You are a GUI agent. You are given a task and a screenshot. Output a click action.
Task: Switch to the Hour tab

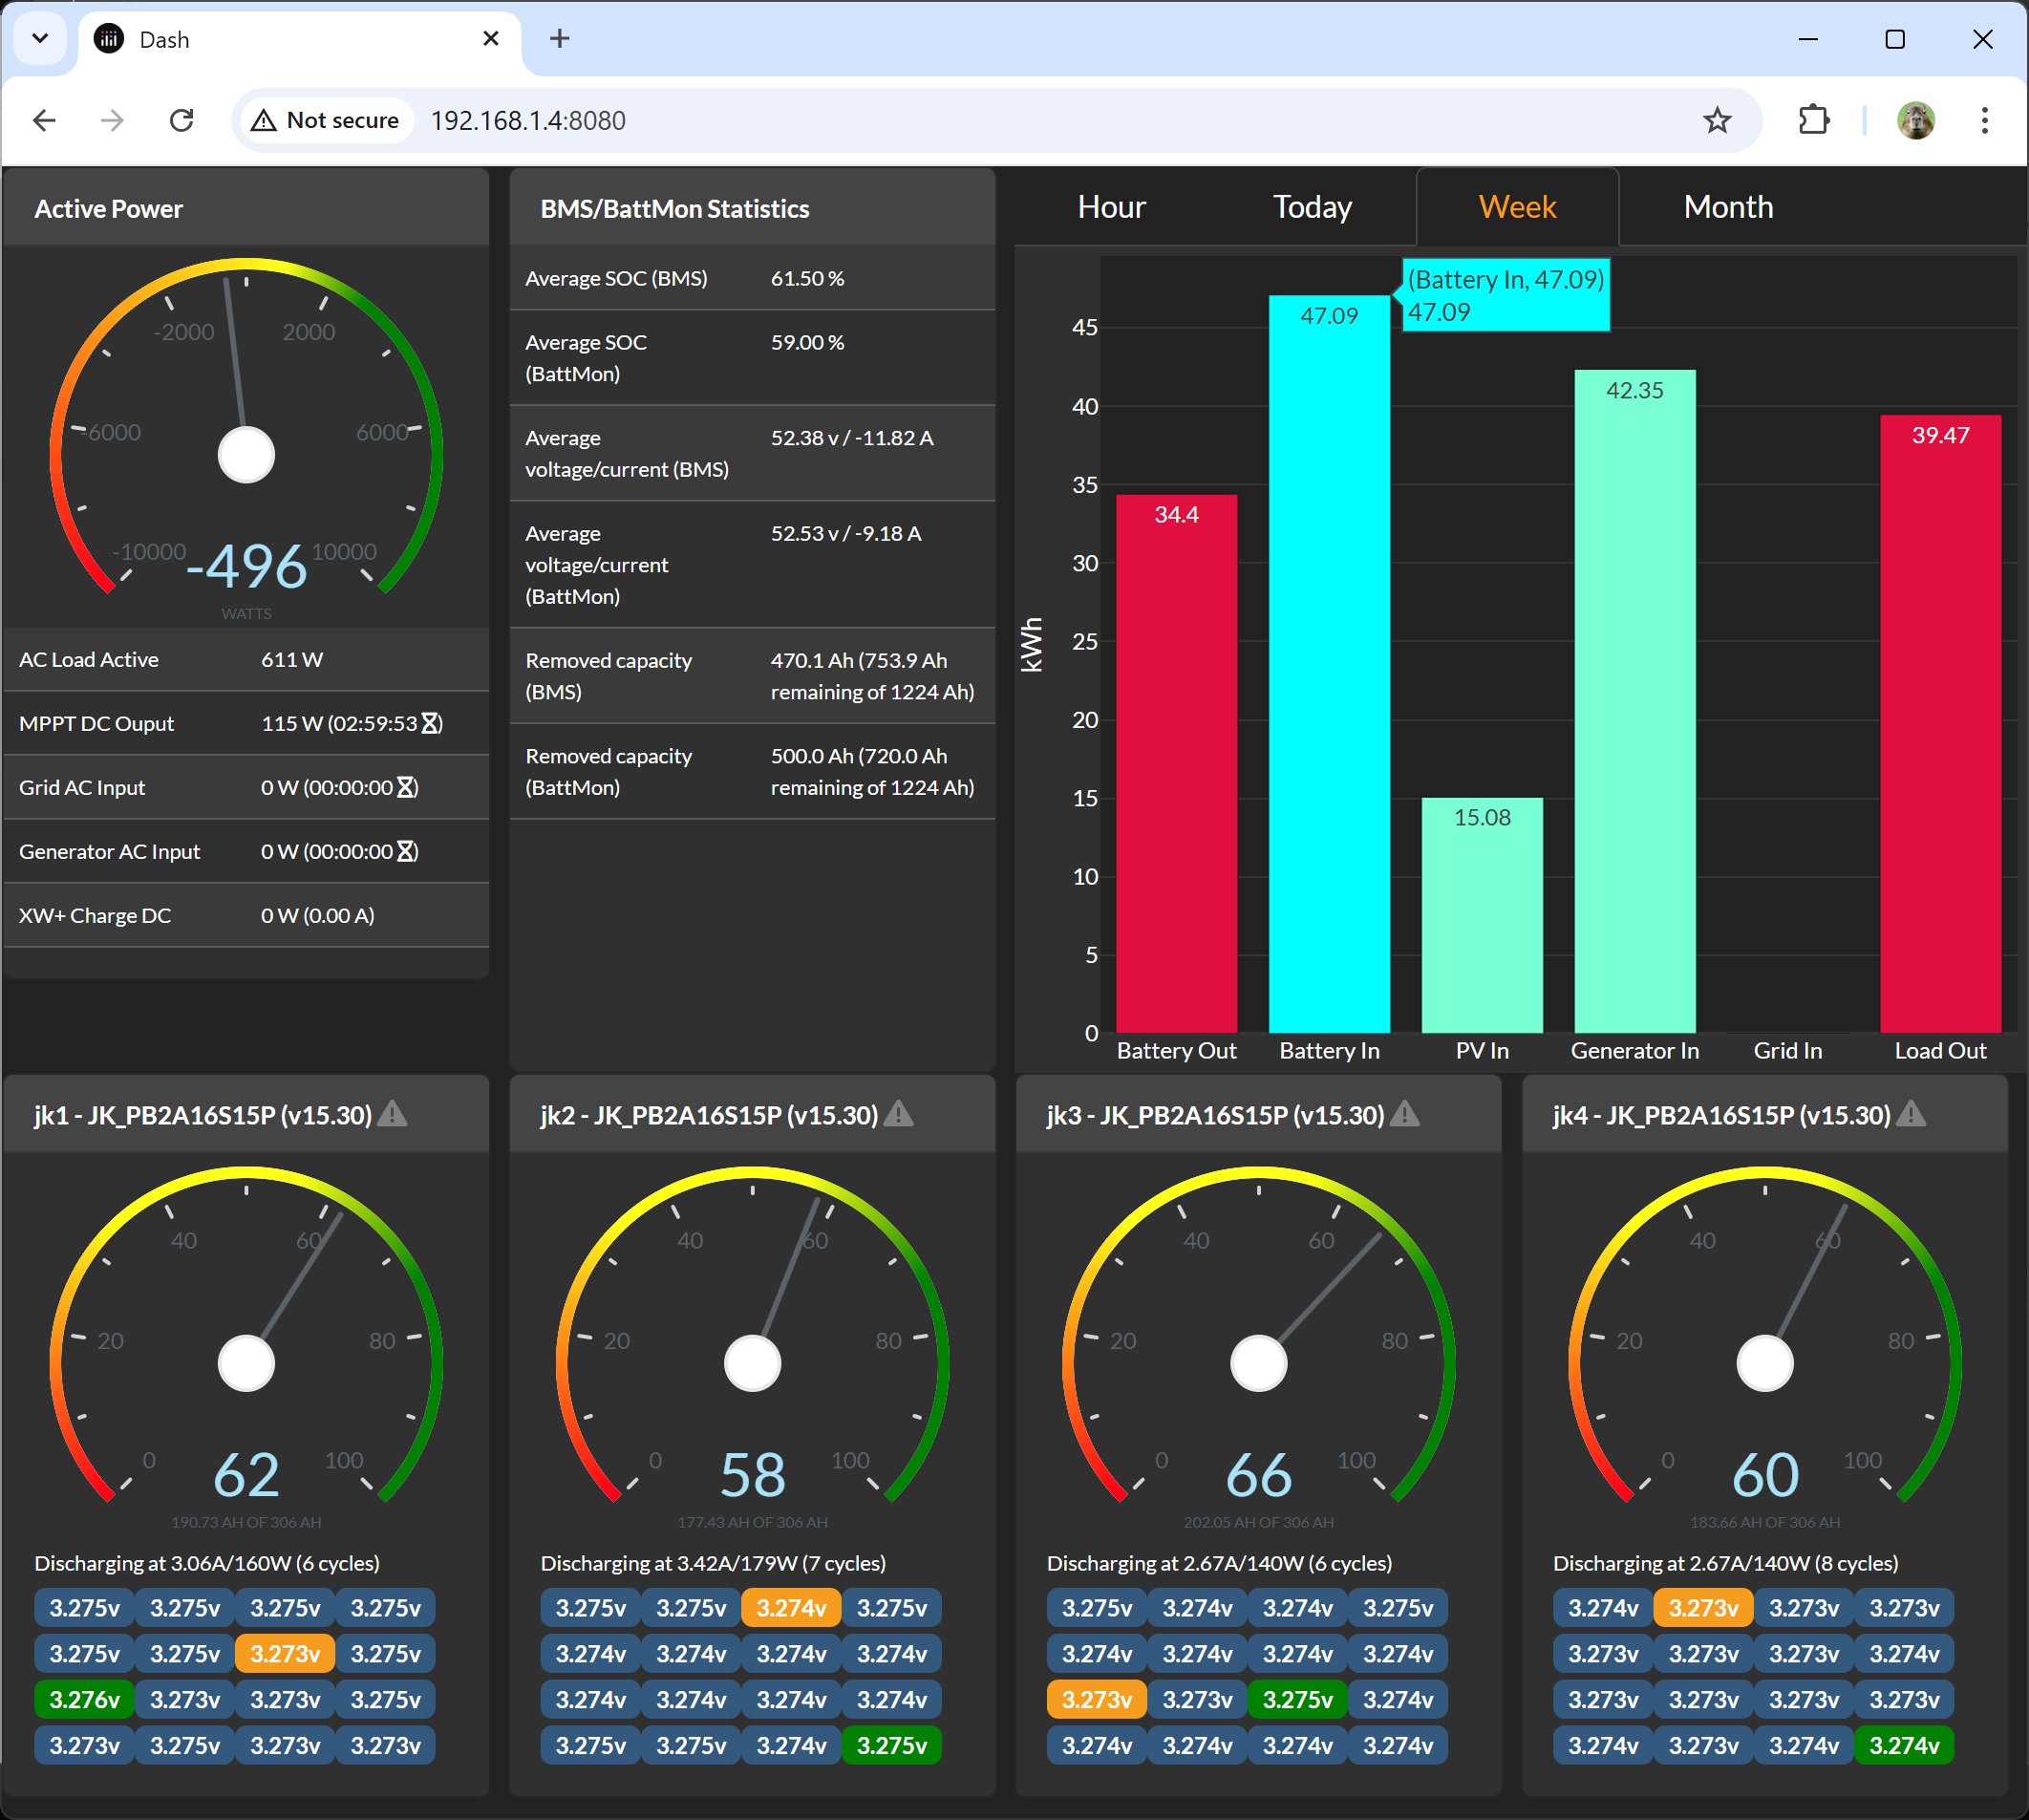1111,207
